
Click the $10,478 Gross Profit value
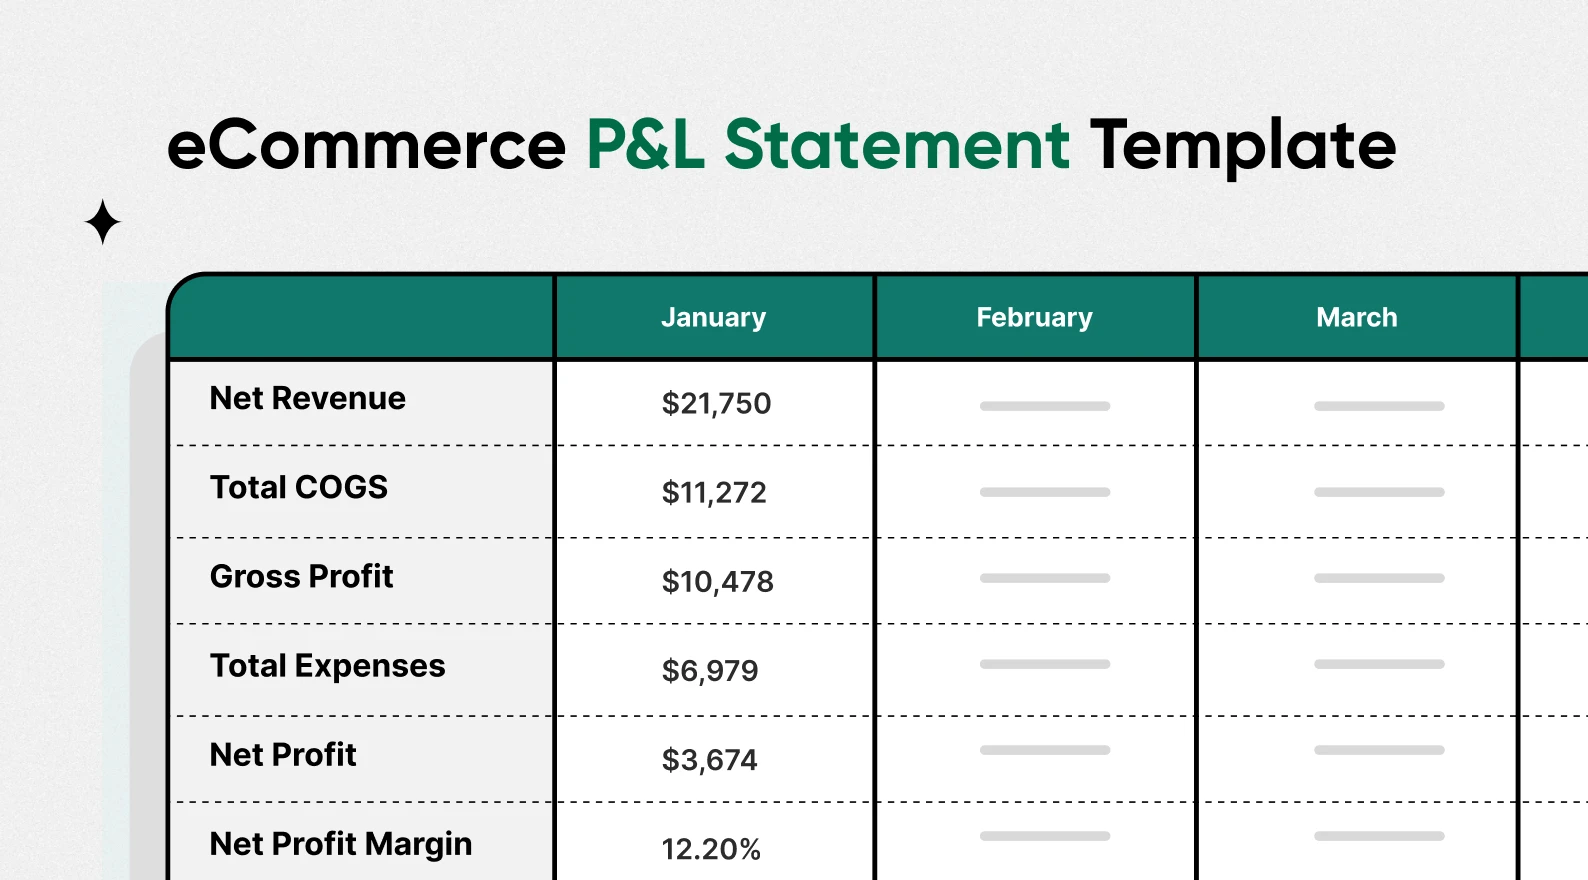click(717, 581)
